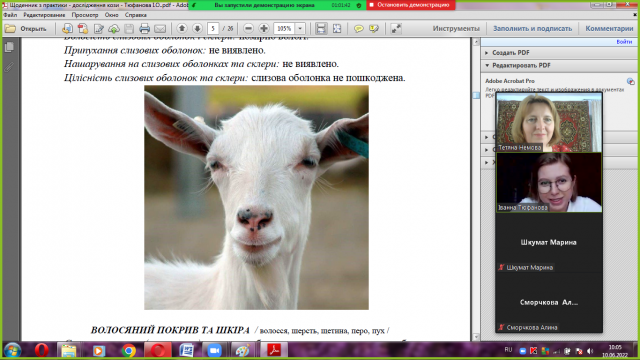Screen dimensions: 640x360
Task: Open Opera browser from taskbar
Action: (42, 350)
